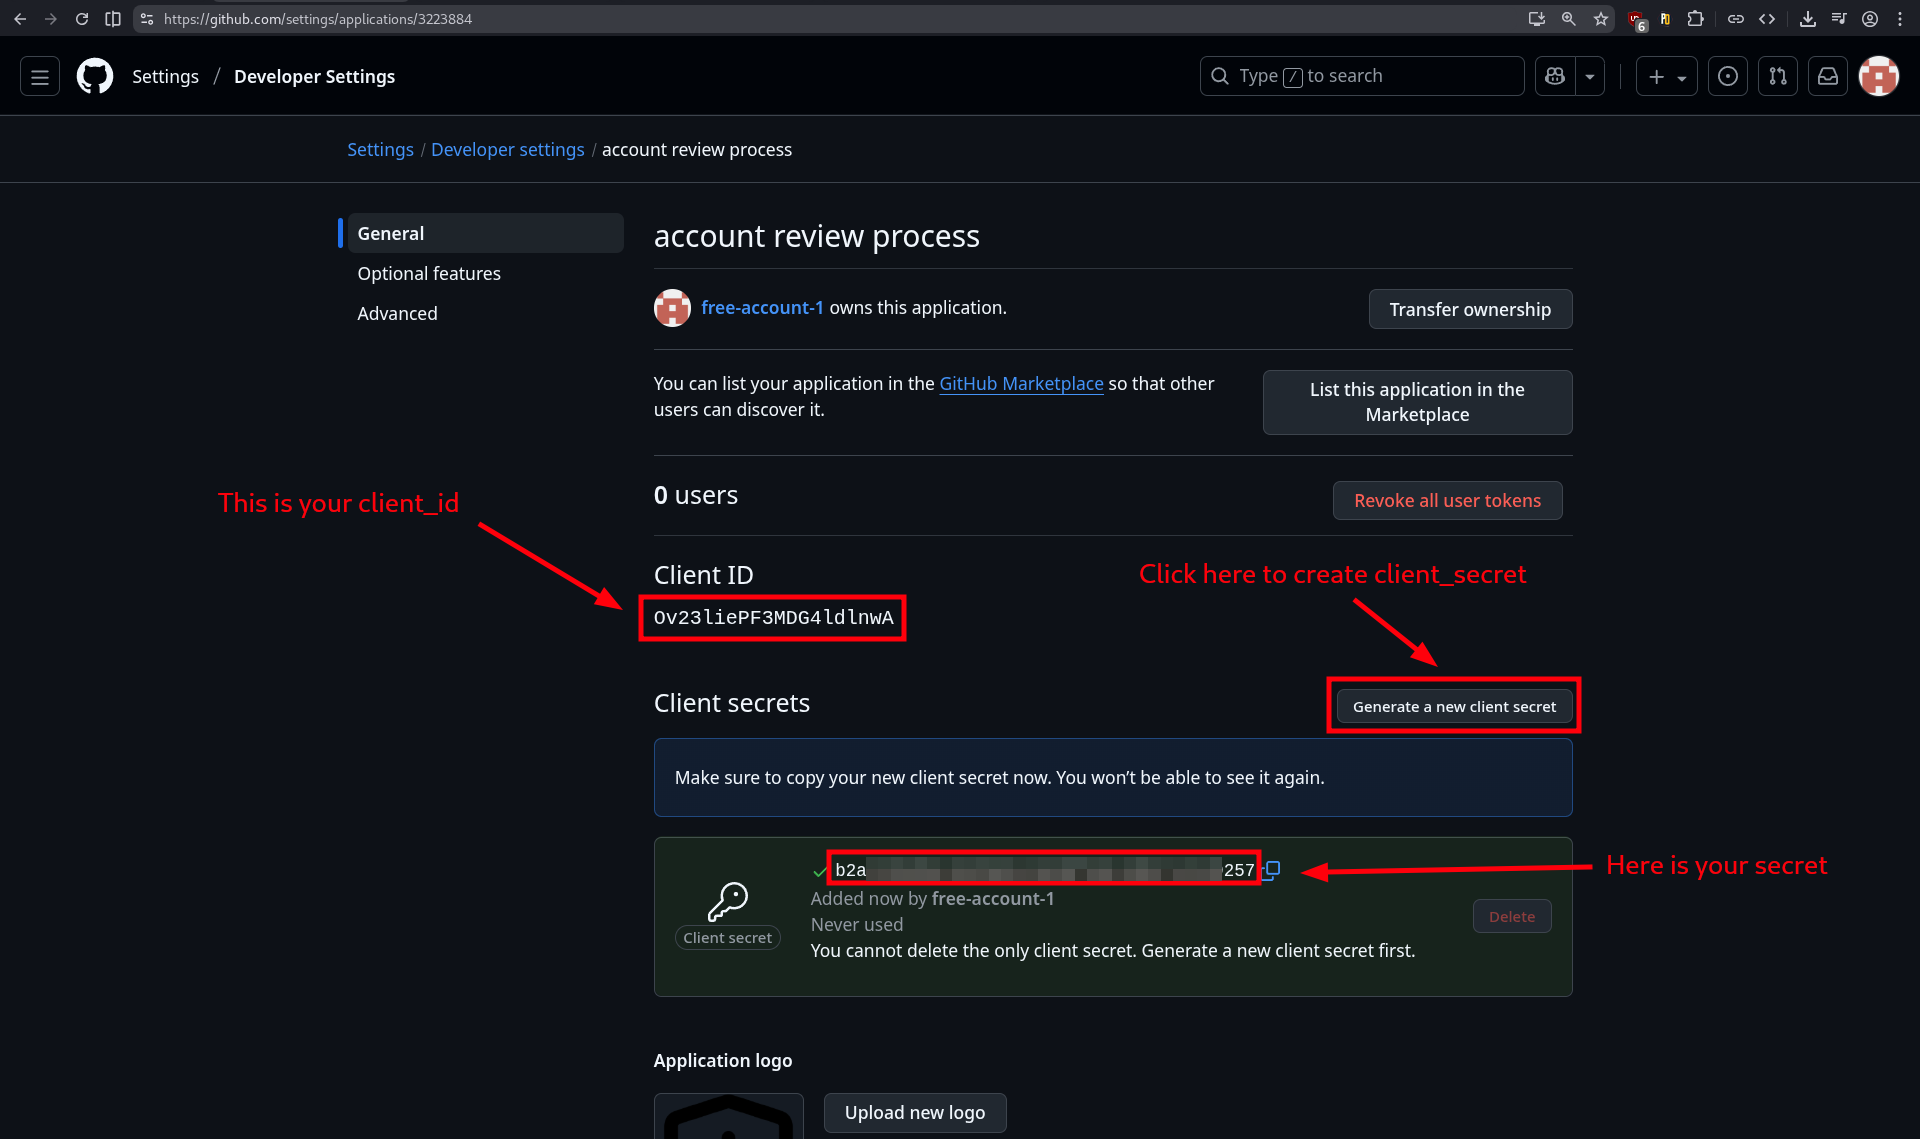Screen dimensions: 1920x1139
Task: Generate a new client secret
Action: [1453, 705]
